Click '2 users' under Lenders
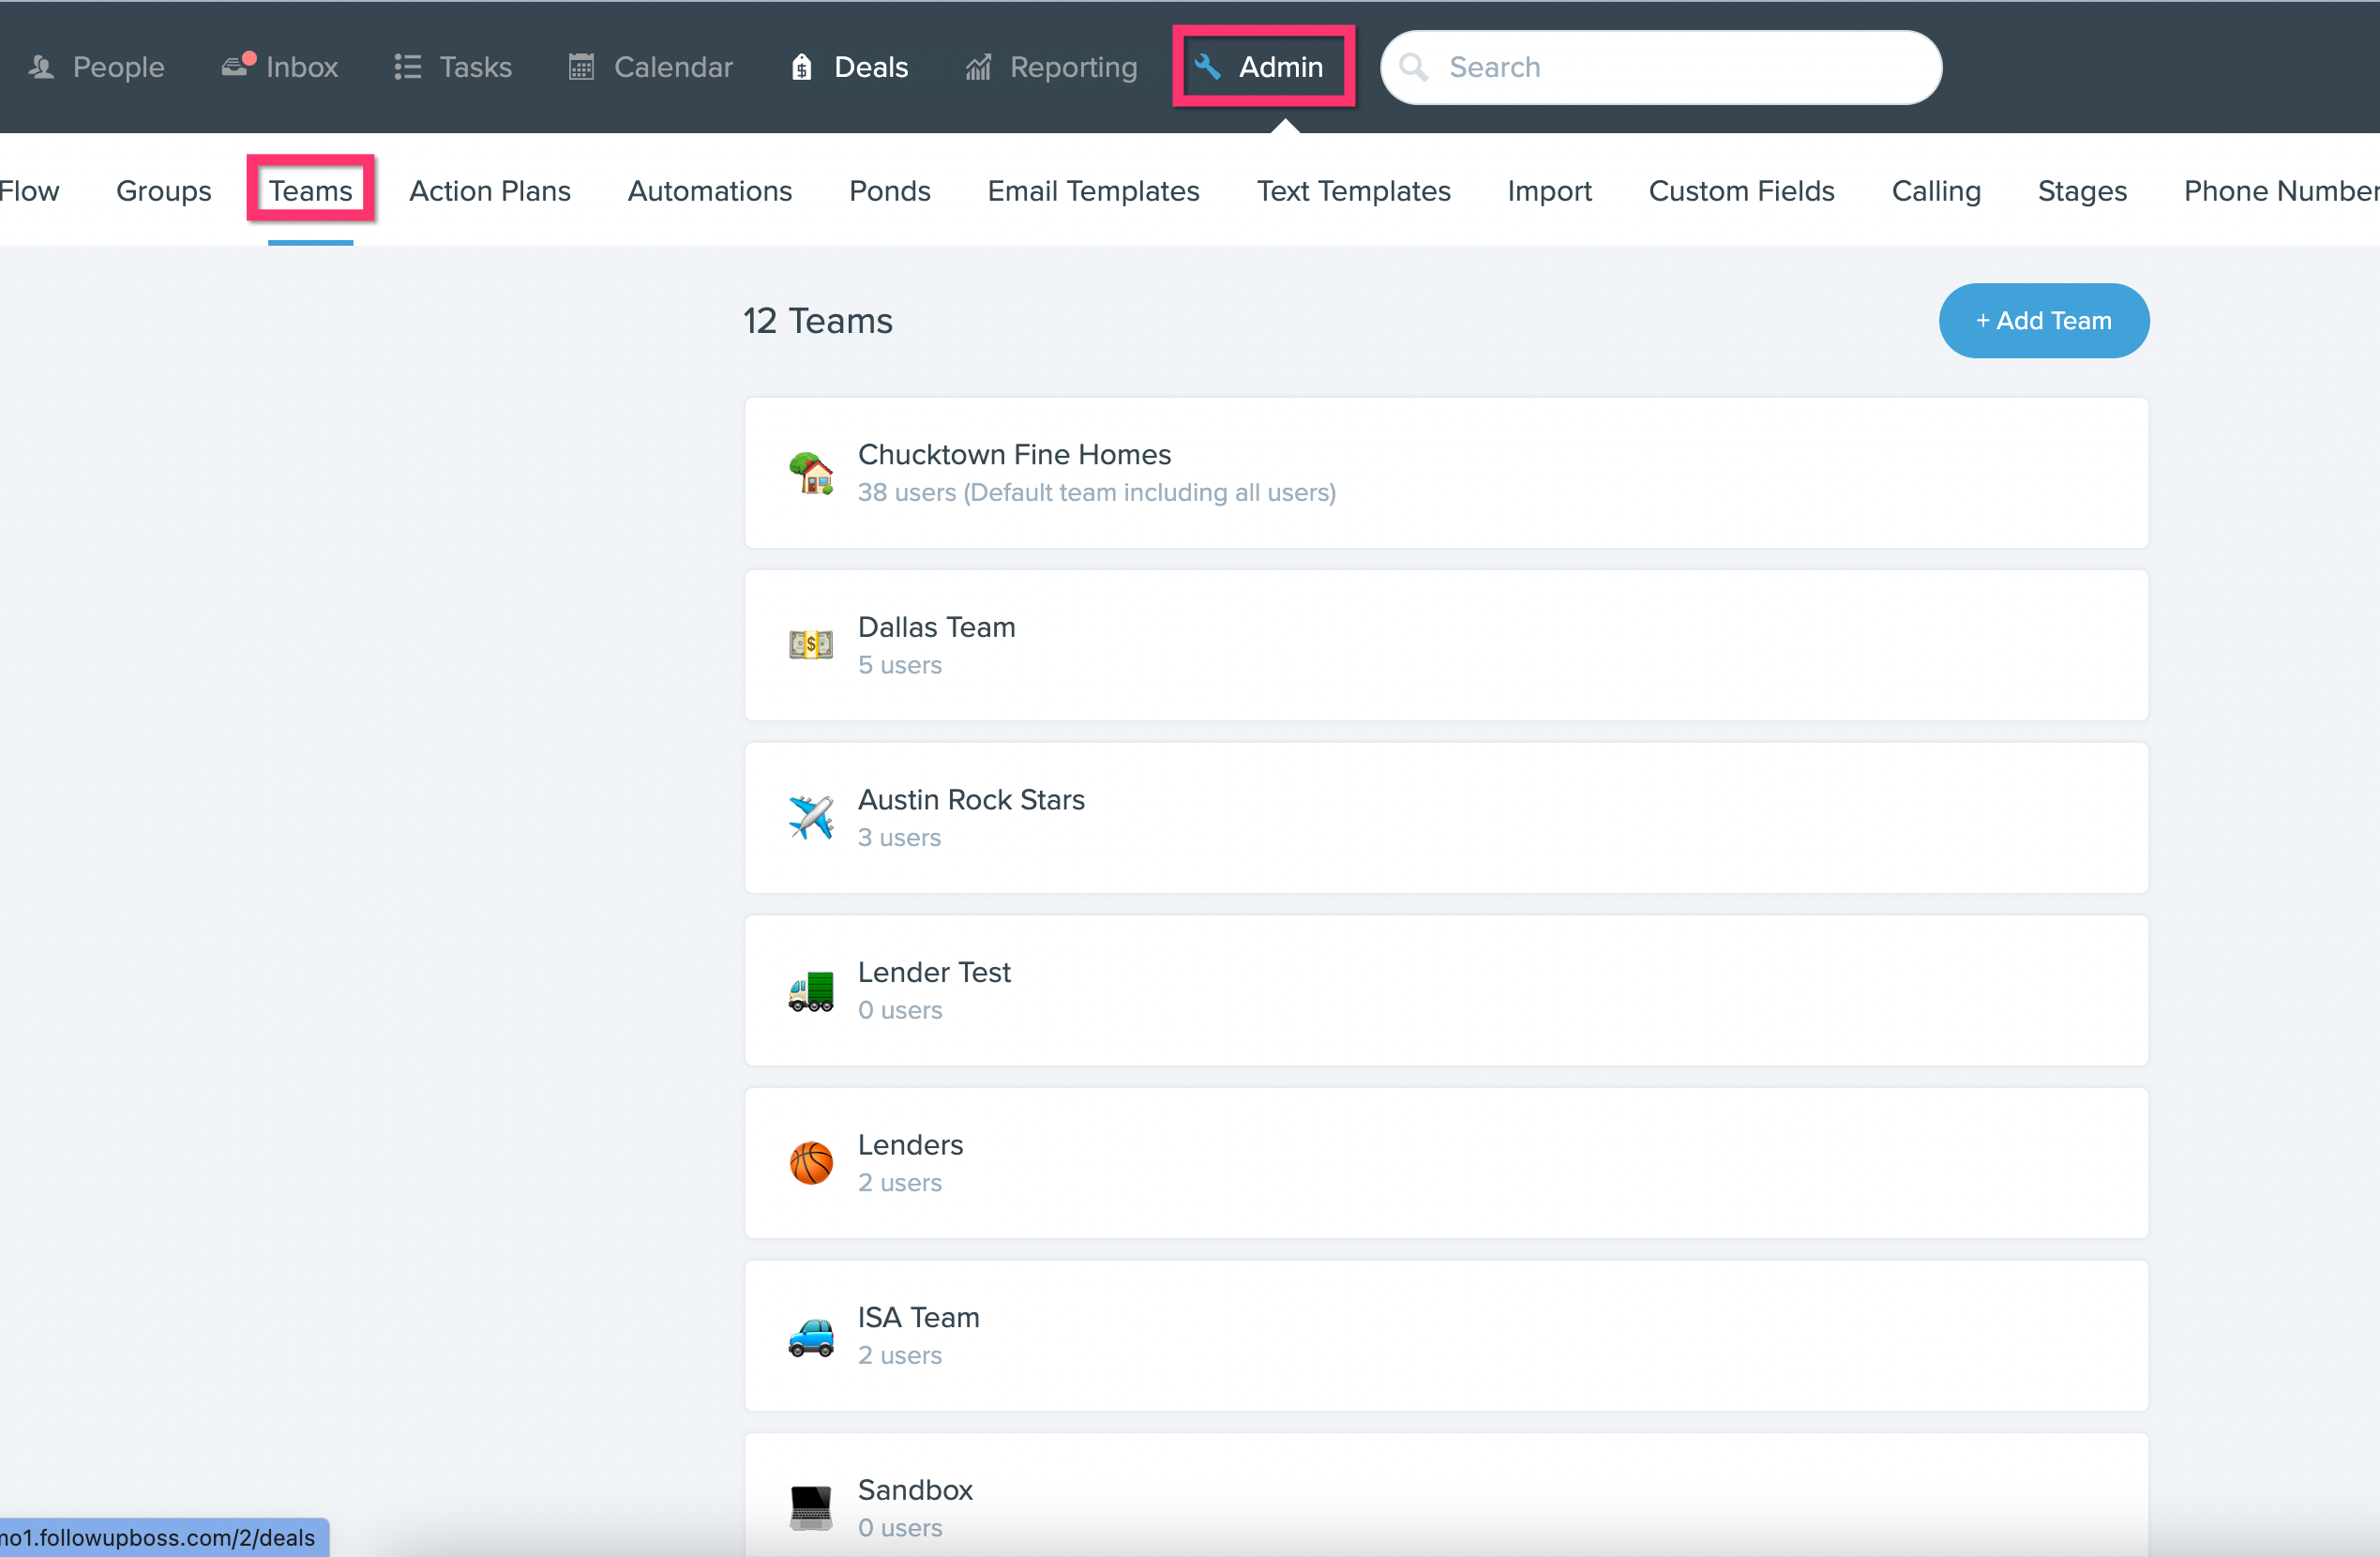2380x1557 pixels. 900,1183
